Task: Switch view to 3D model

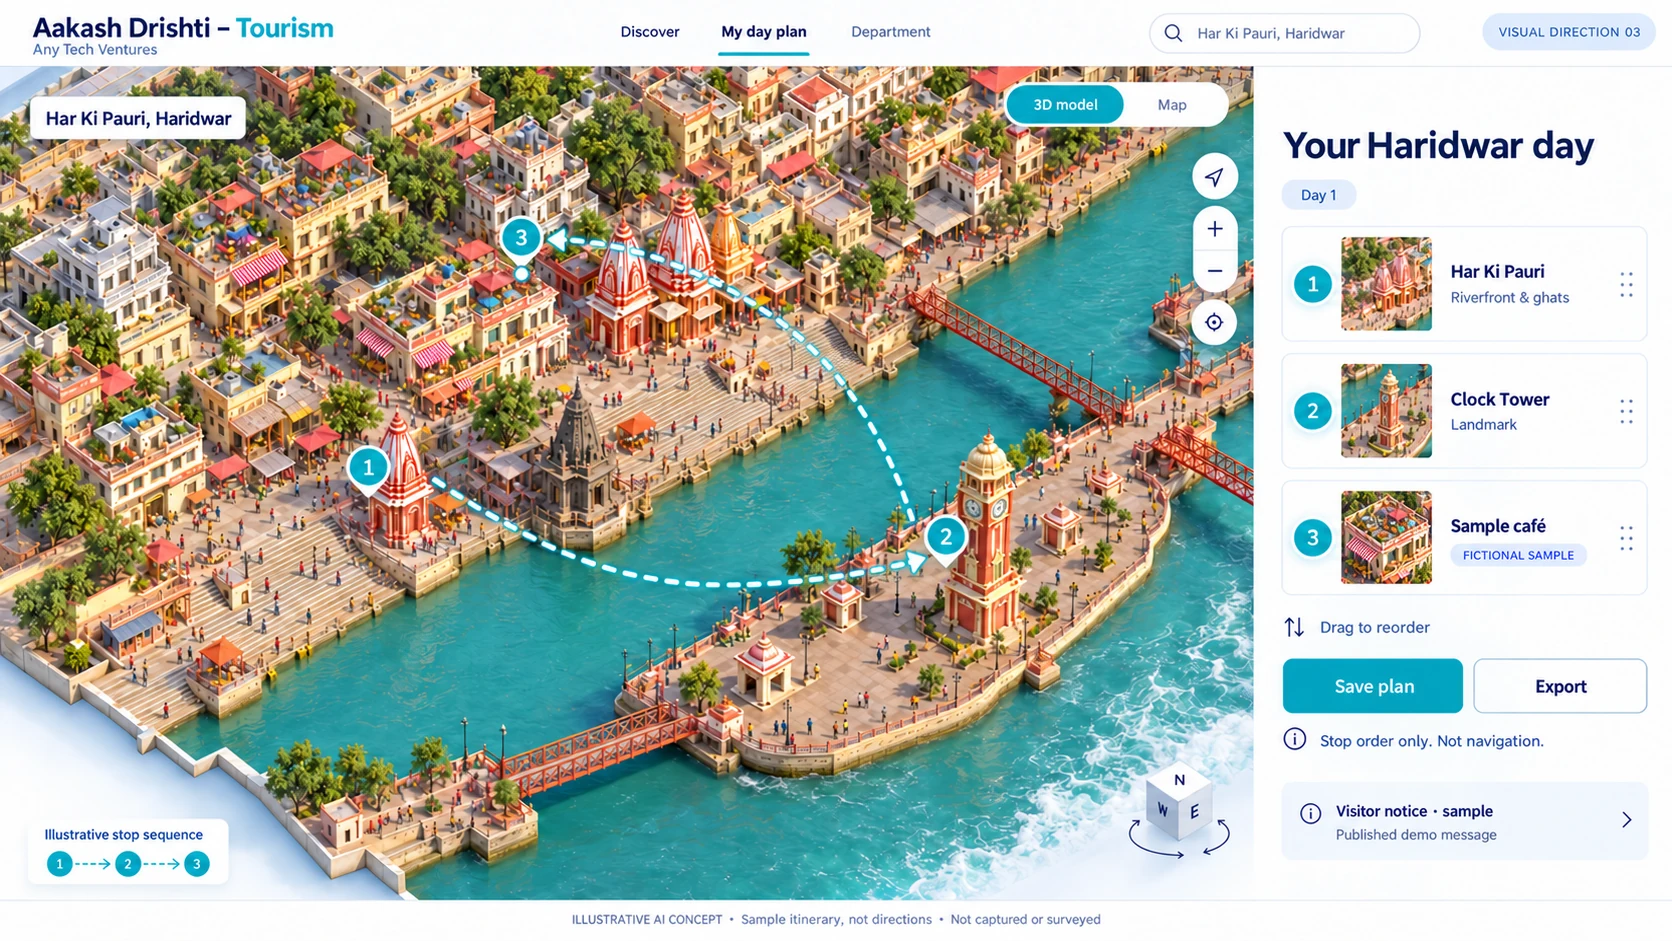Action: point(1065,104)
